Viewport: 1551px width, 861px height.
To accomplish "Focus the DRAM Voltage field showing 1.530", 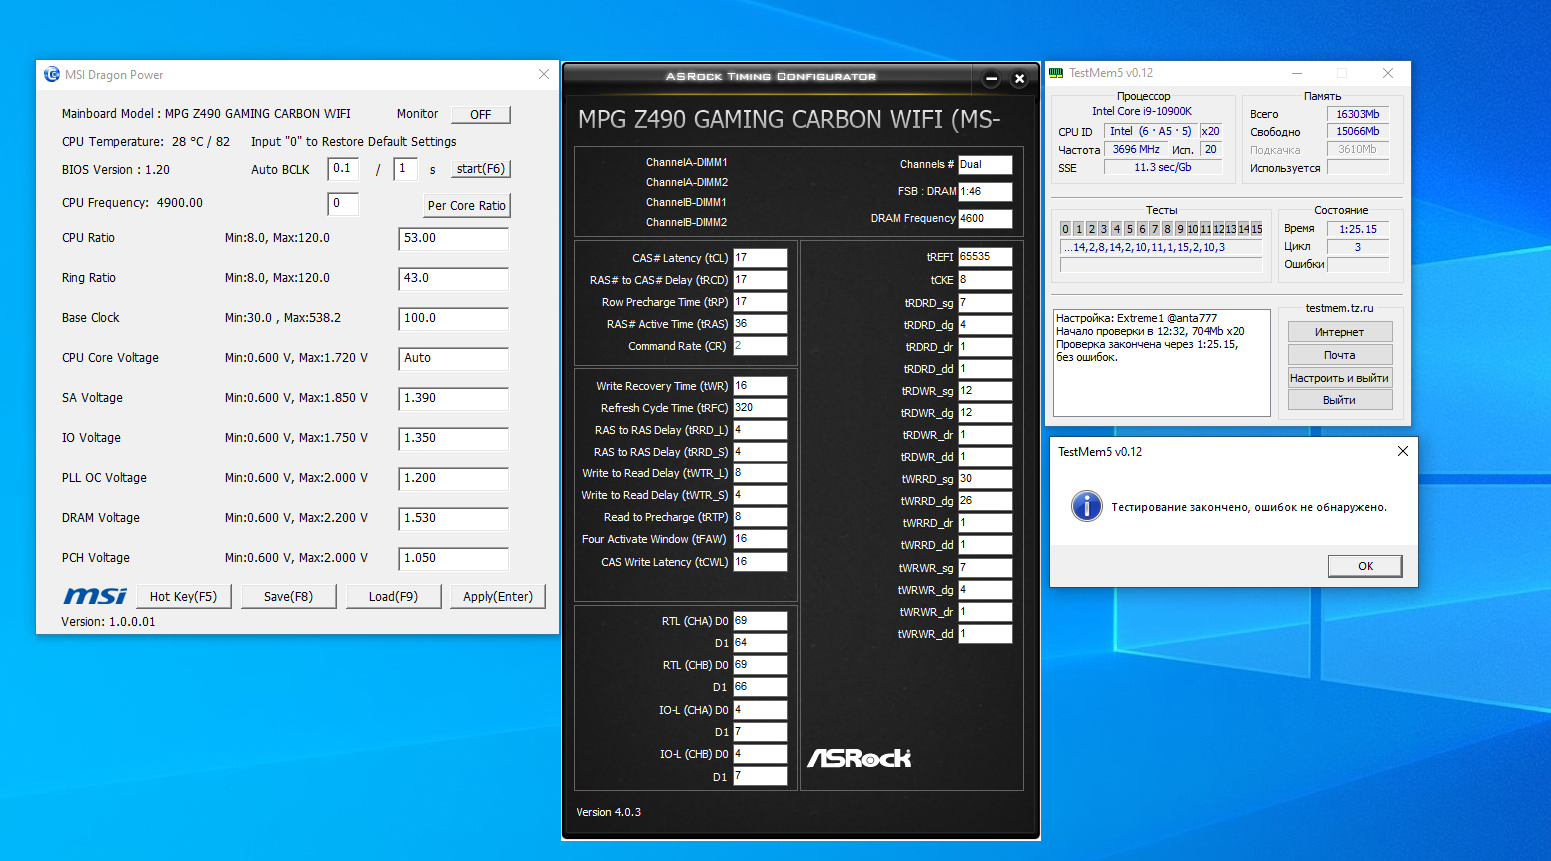I will tap(453, 518).
